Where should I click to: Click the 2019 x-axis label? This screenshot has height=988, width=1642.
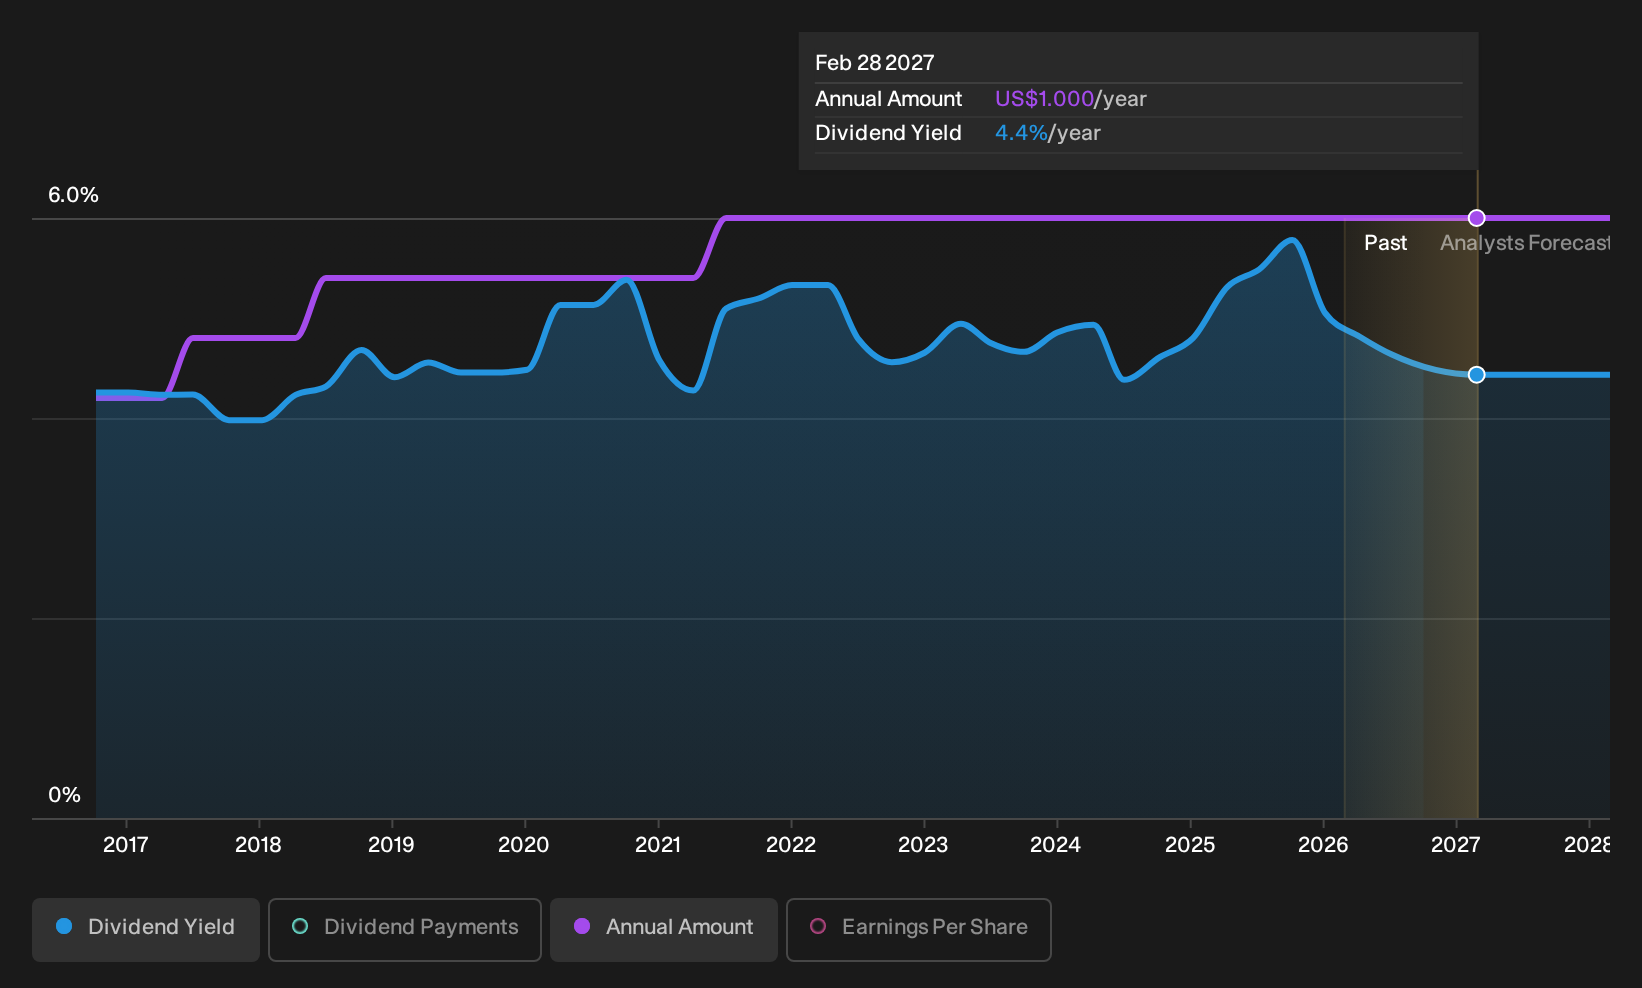391,845
